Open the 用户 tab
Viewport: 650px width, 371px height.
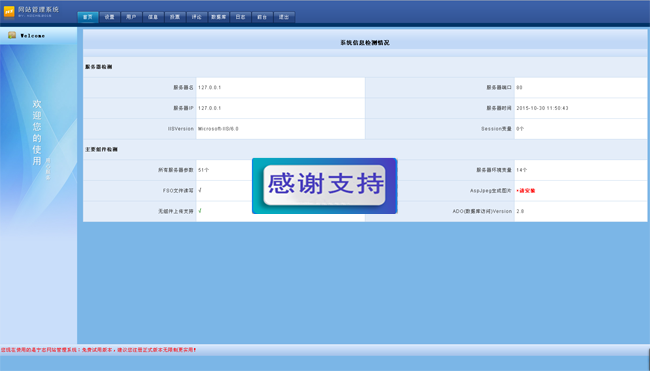point(131,17)
